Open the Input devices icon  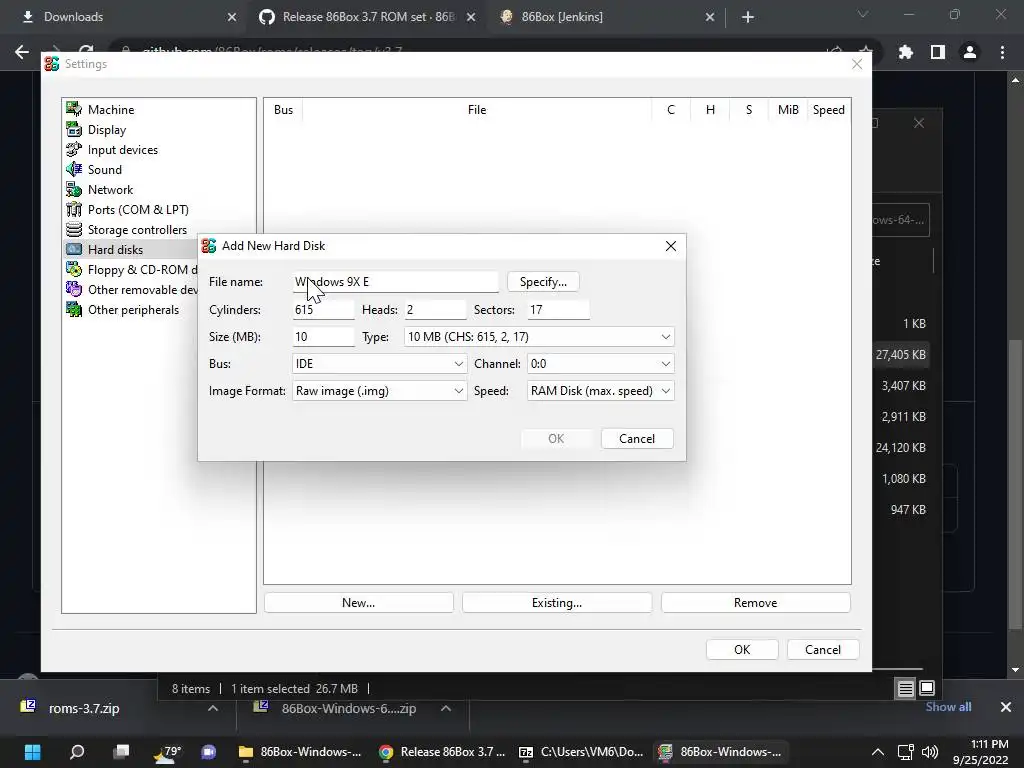tap(74, 150)
